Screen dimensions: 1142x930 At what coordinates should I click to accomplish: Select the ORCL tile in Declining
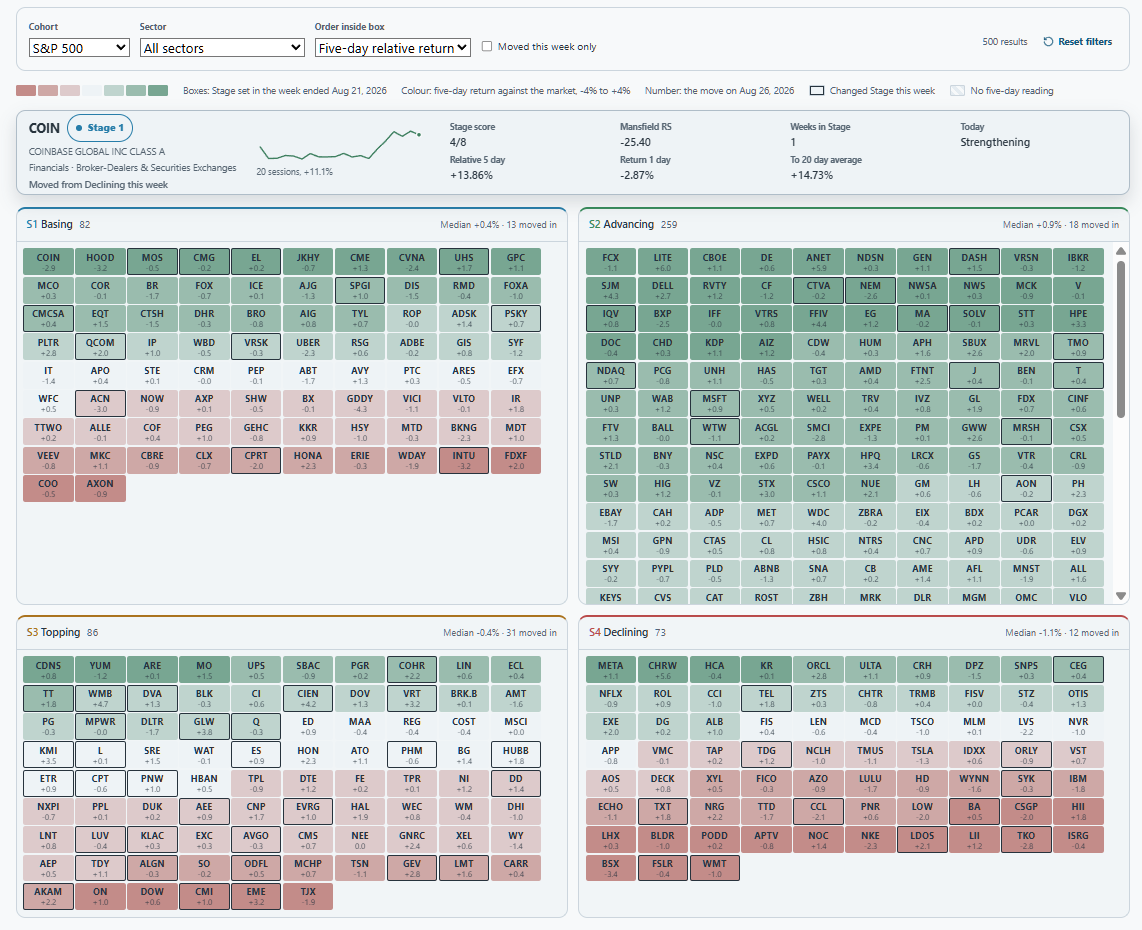pyautogui.click(x=819, y=670)
